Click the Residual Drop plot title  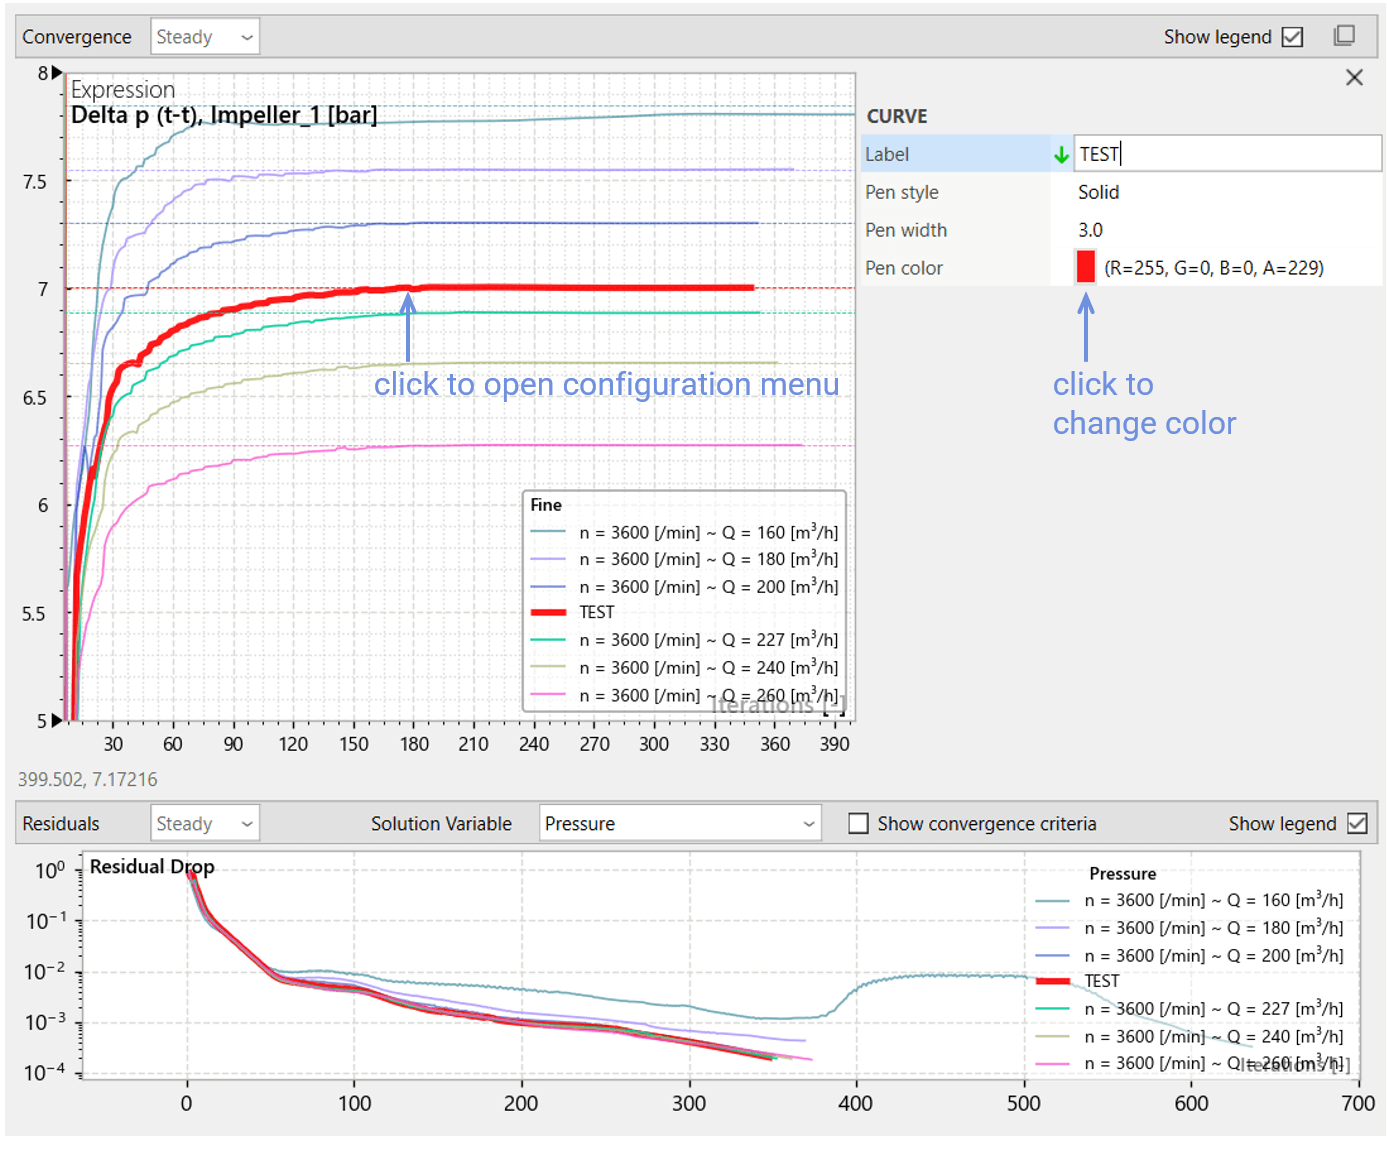coord(152,867)
